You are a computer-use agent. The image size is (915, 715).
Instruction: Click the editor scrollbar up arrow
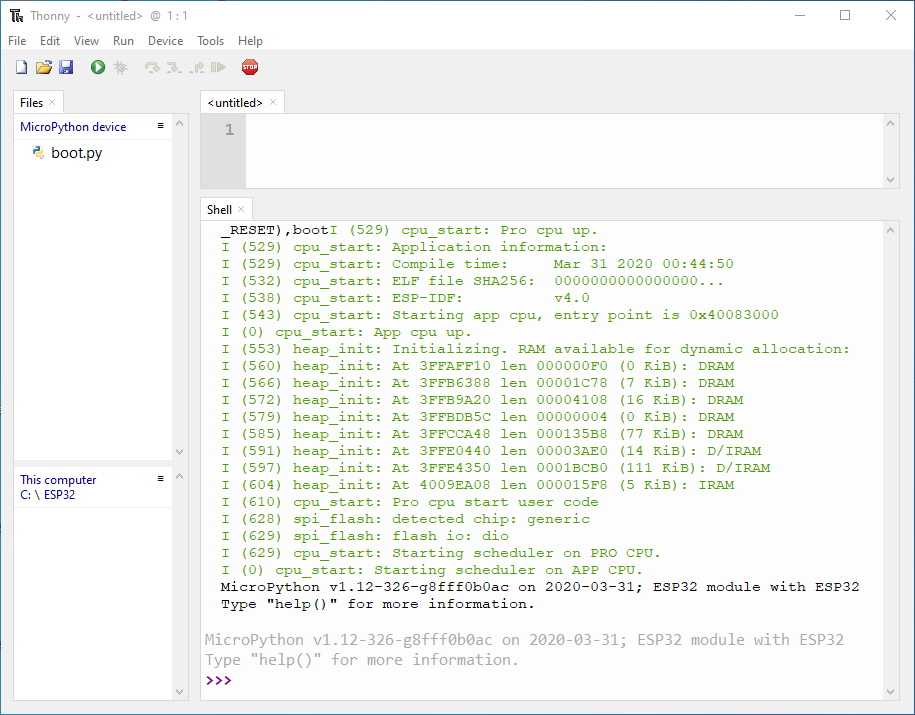click(890, 123)
